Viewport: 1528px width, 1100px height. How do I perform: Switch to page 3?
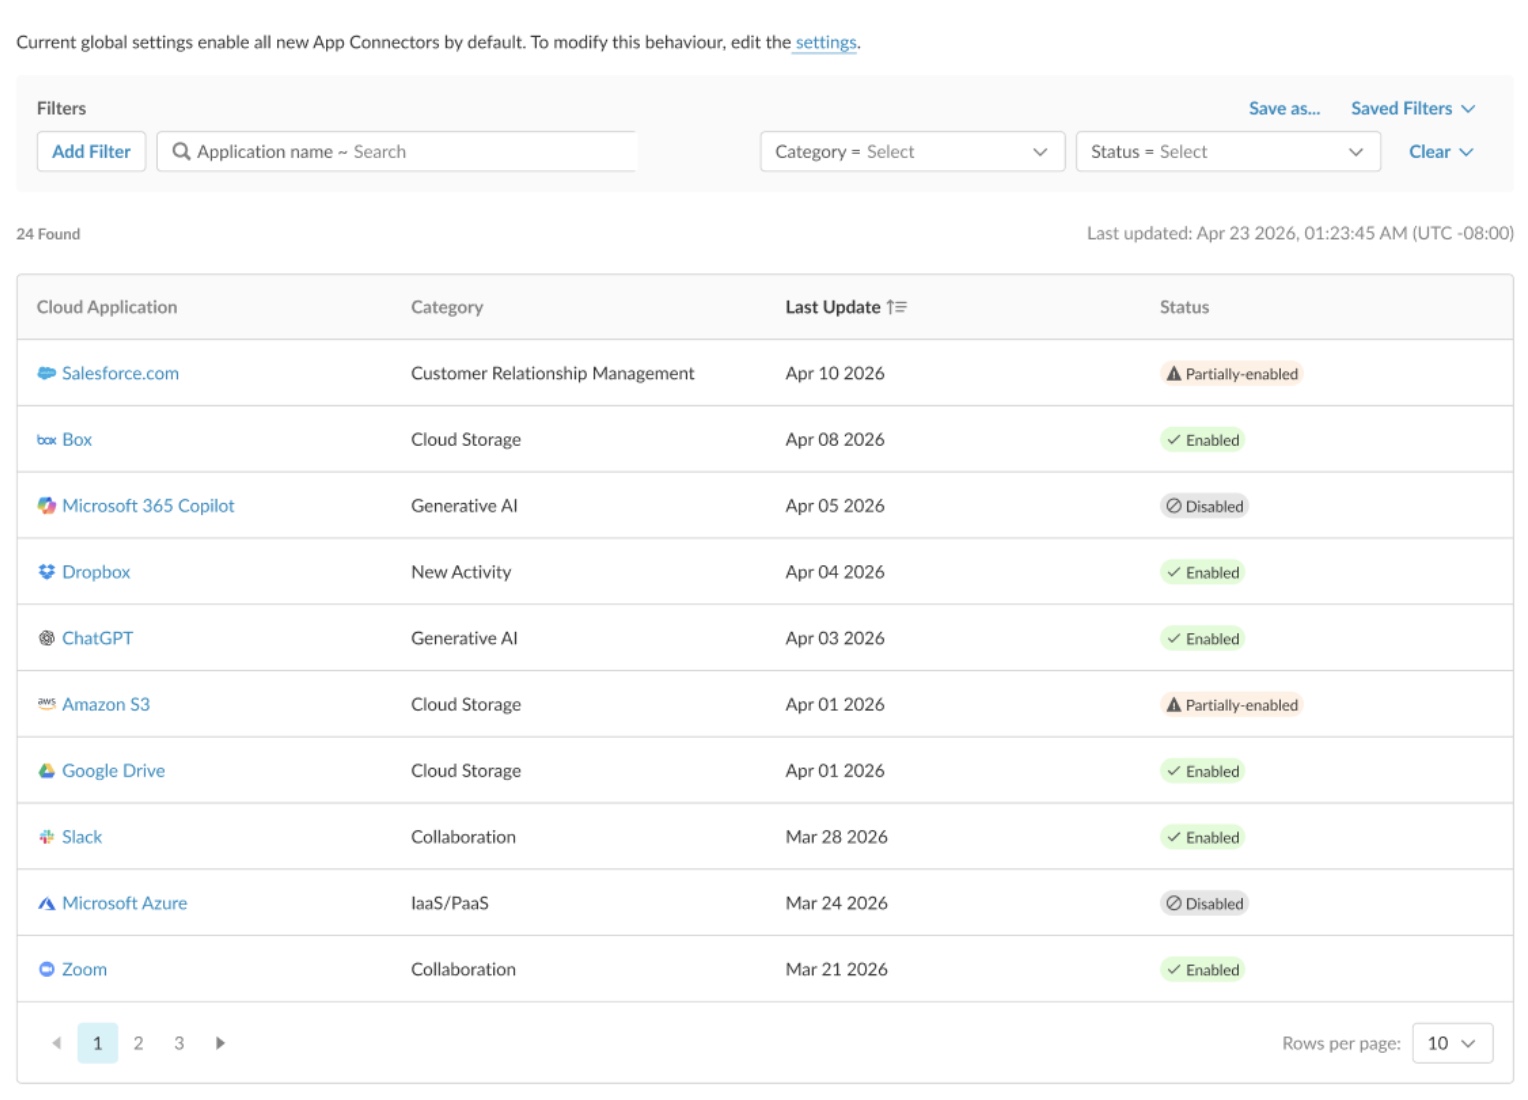(179, 1043)
